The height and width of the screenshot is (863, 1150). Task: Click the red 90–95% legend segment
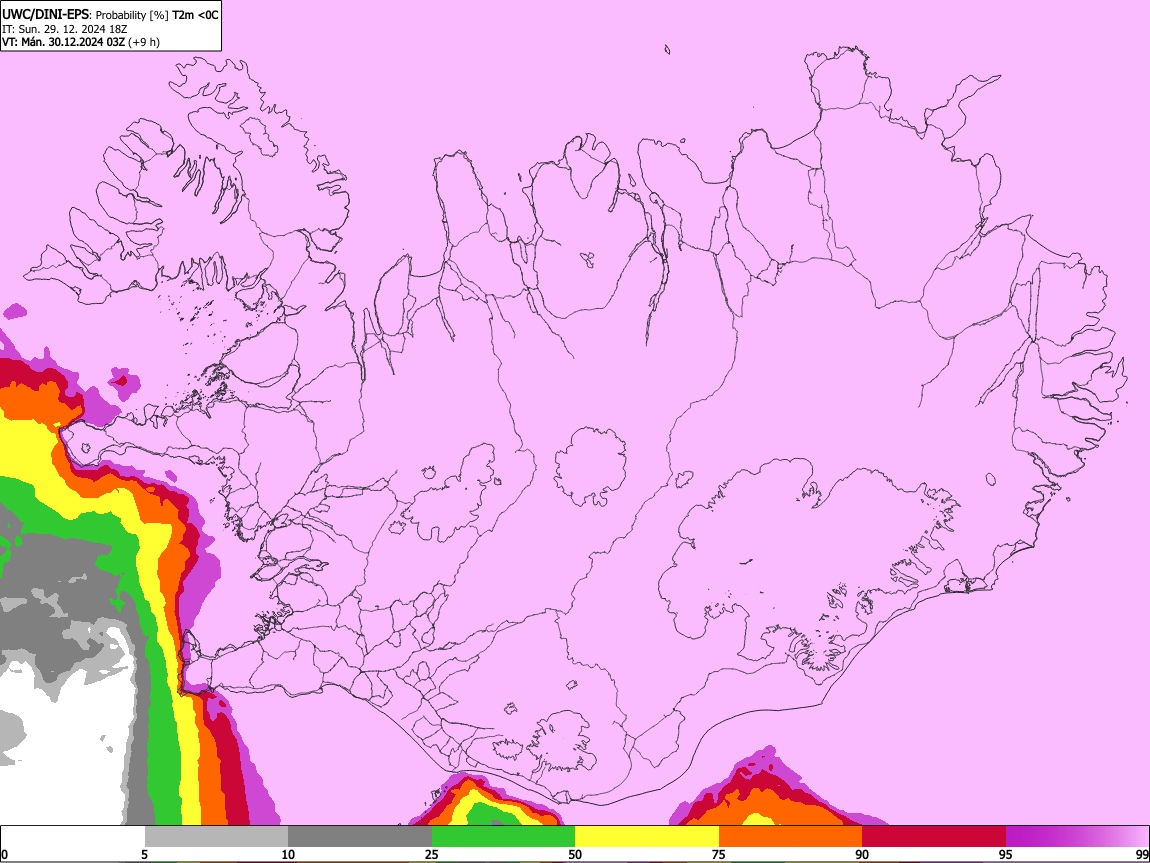(934, 836)
